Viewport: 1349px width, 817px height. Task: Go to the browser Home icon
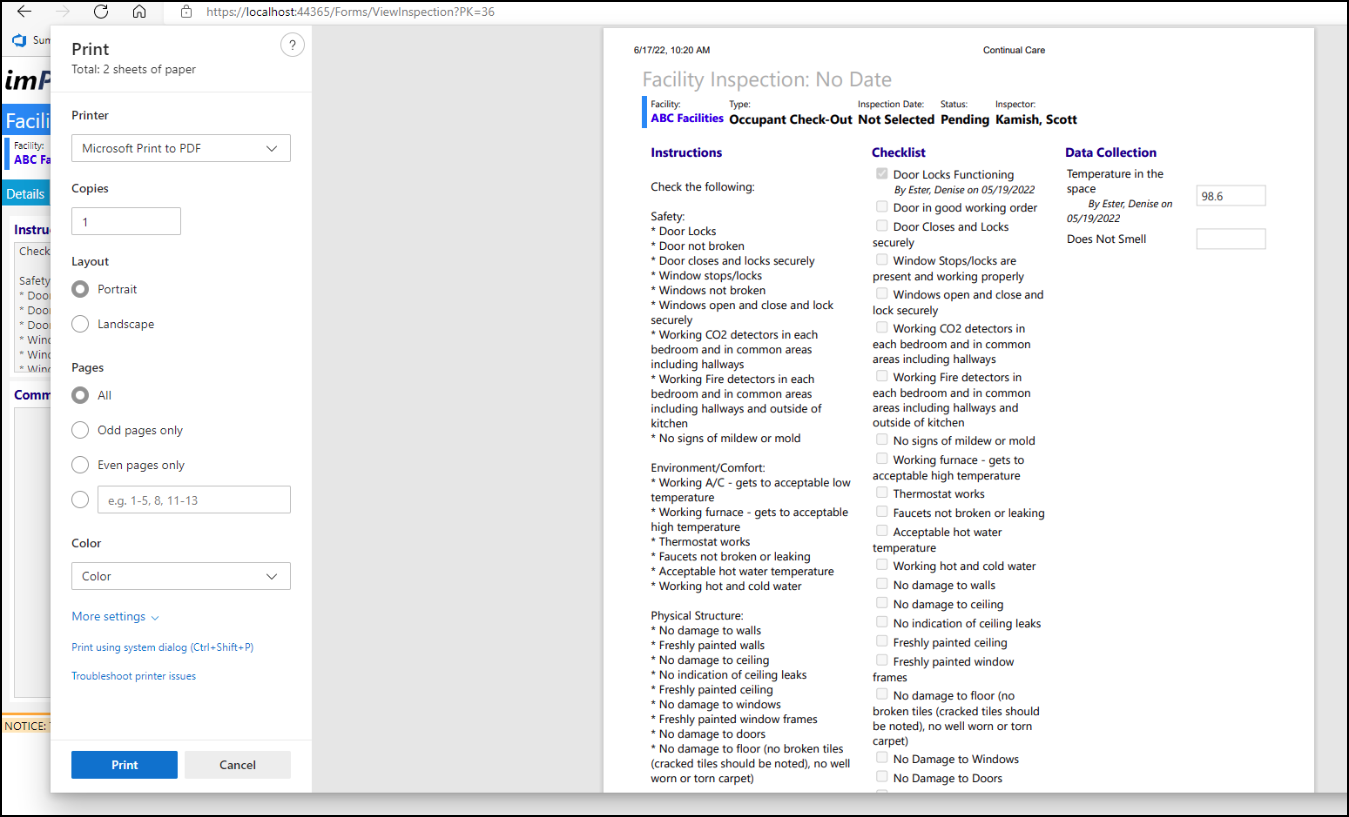tap(139, 12)
